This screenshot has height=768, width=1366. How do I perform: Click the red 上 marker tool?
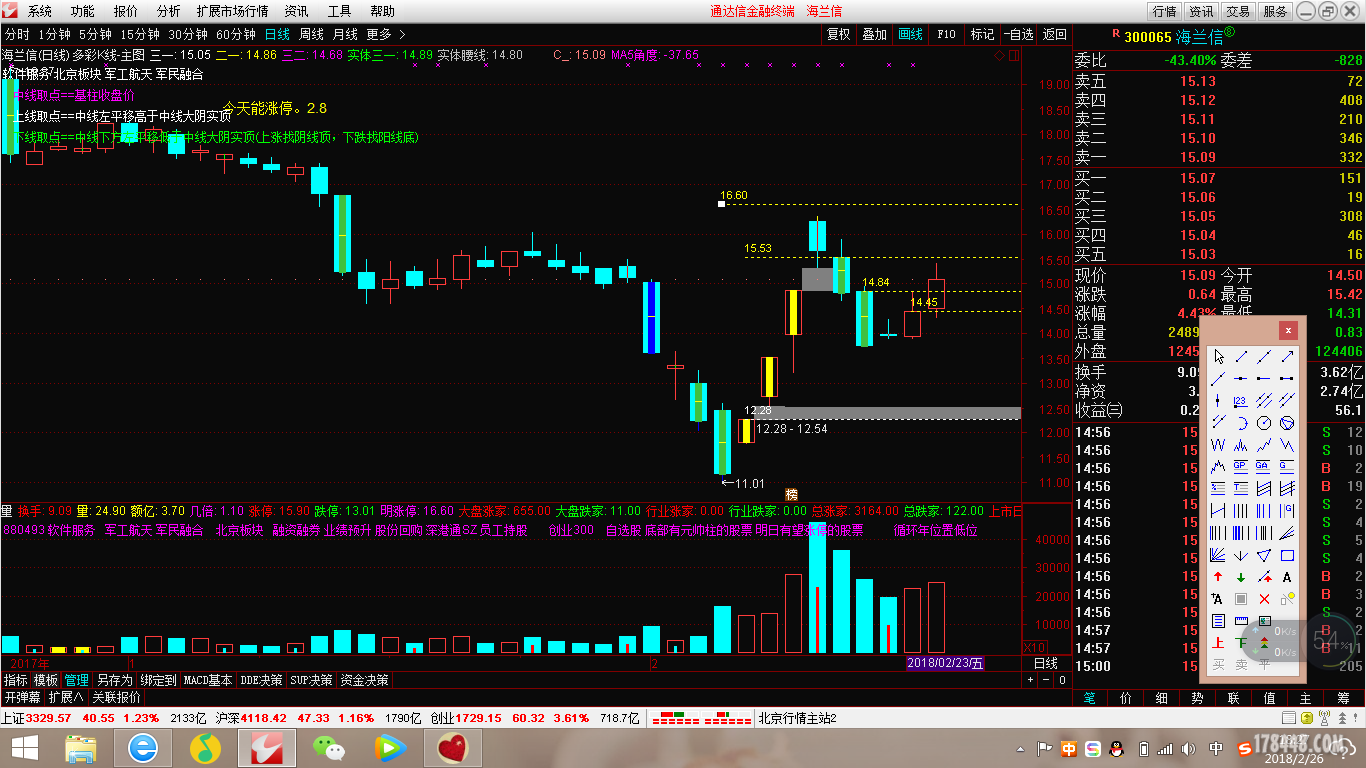[x=1218, y=642]
